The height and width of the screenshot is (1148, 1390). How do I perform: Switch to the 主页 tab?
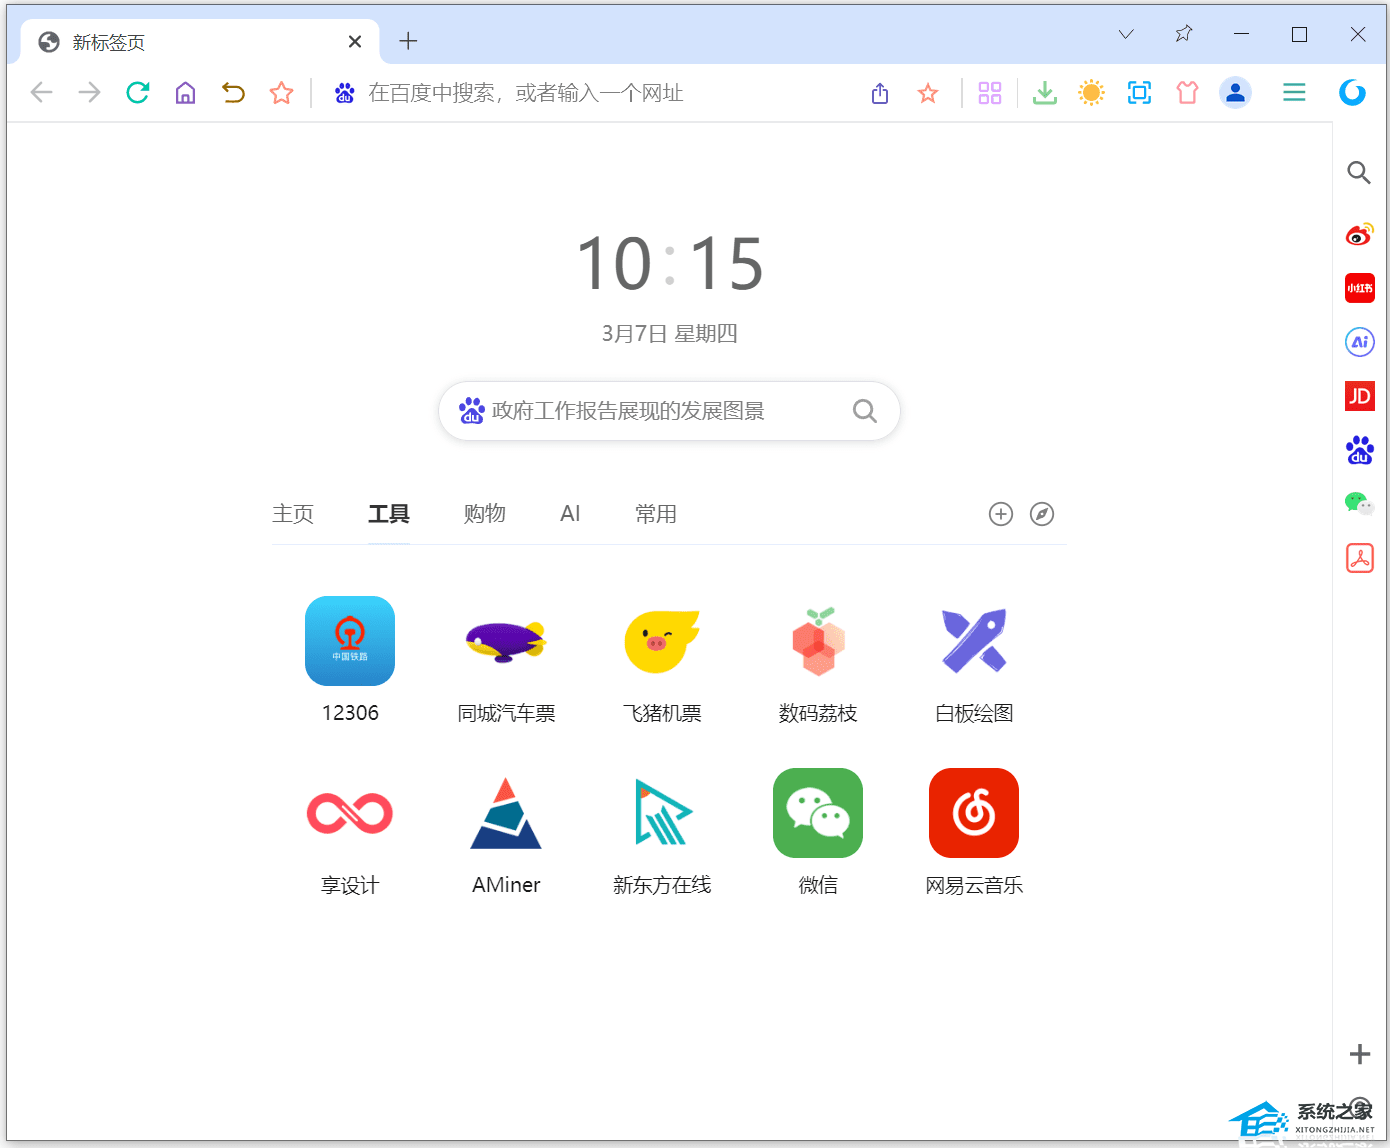coord(293,514)
